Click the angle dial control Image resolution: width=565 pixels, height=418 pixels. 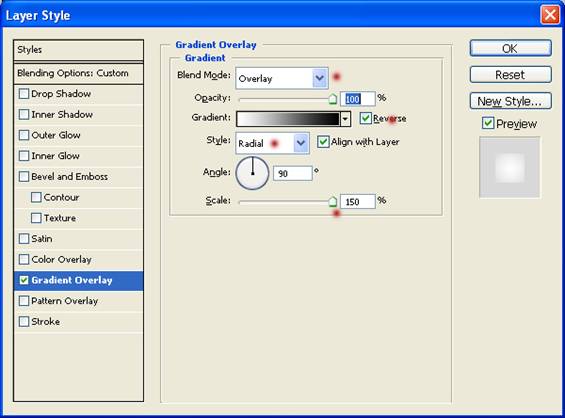click(252, 173)
